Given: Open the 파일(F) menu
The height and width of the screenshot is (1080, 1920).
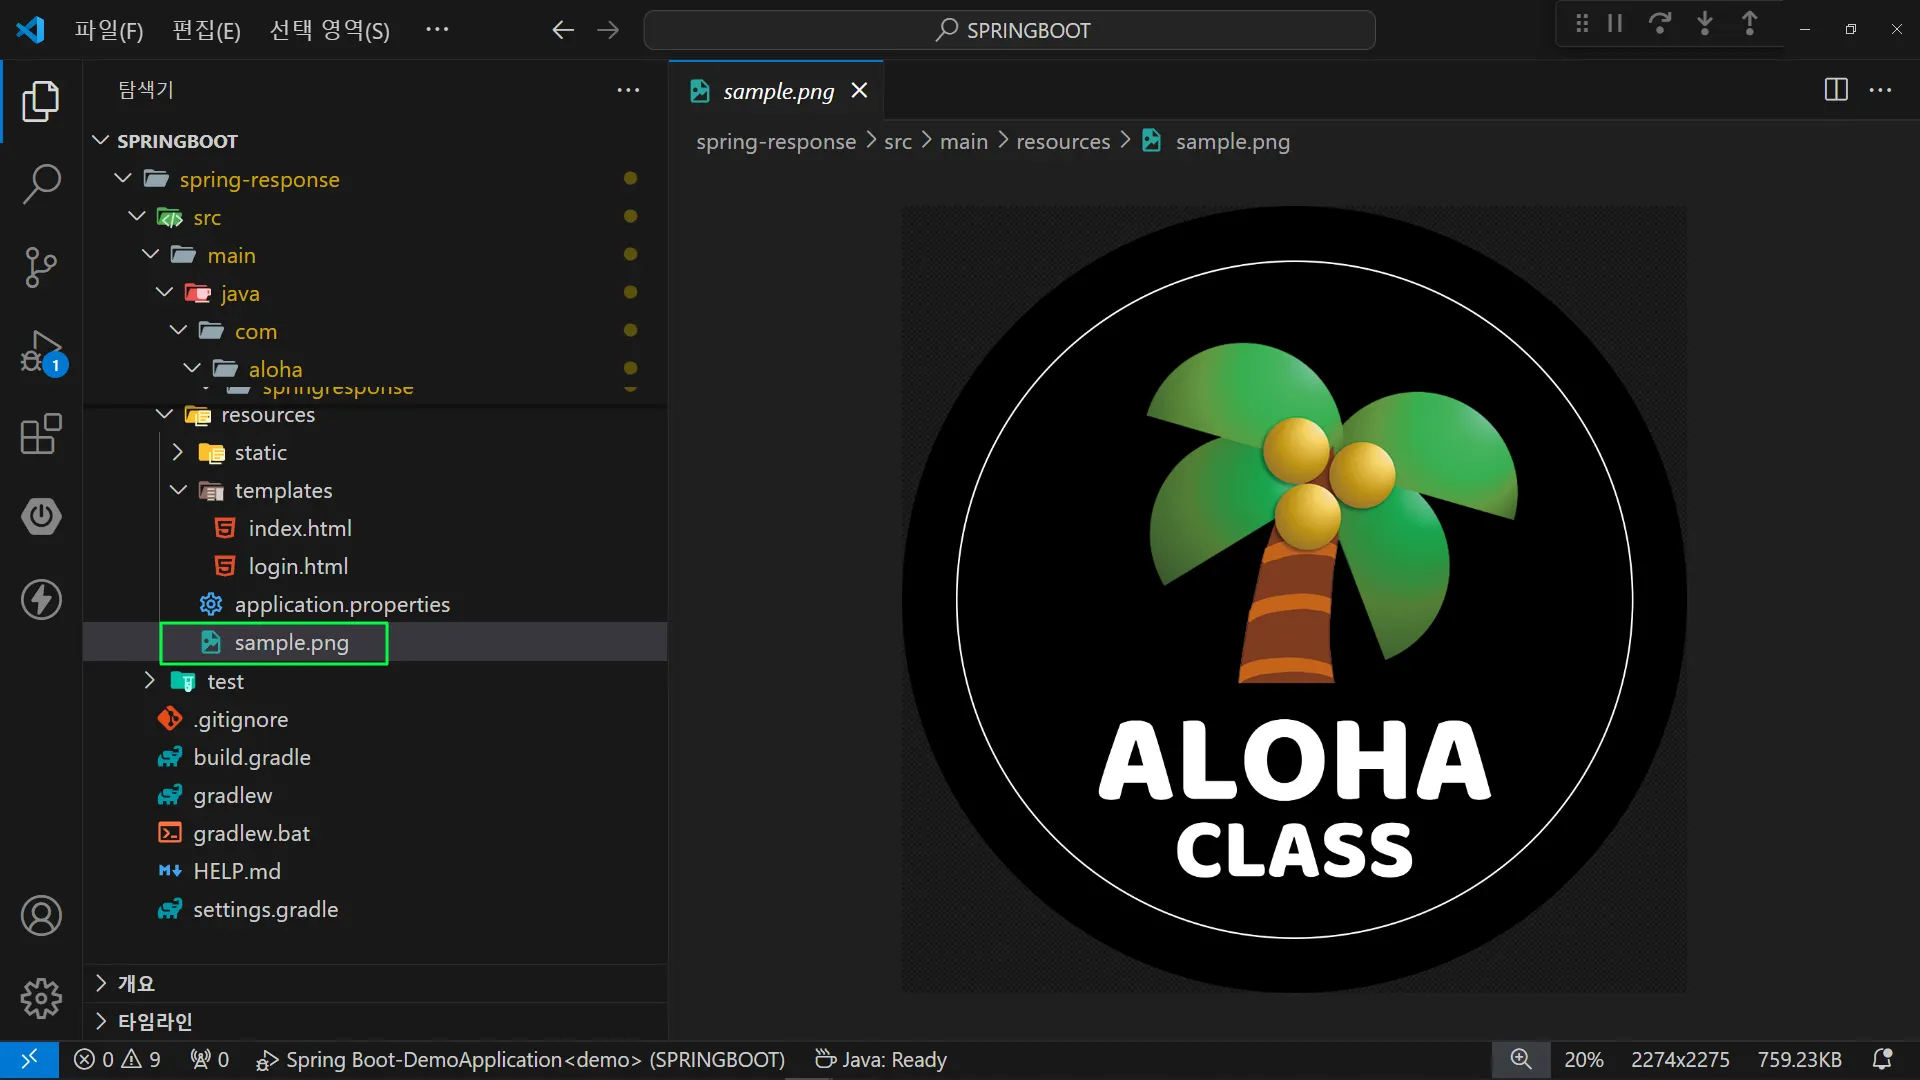Looking at the screenshot, I should pos(108,30).
